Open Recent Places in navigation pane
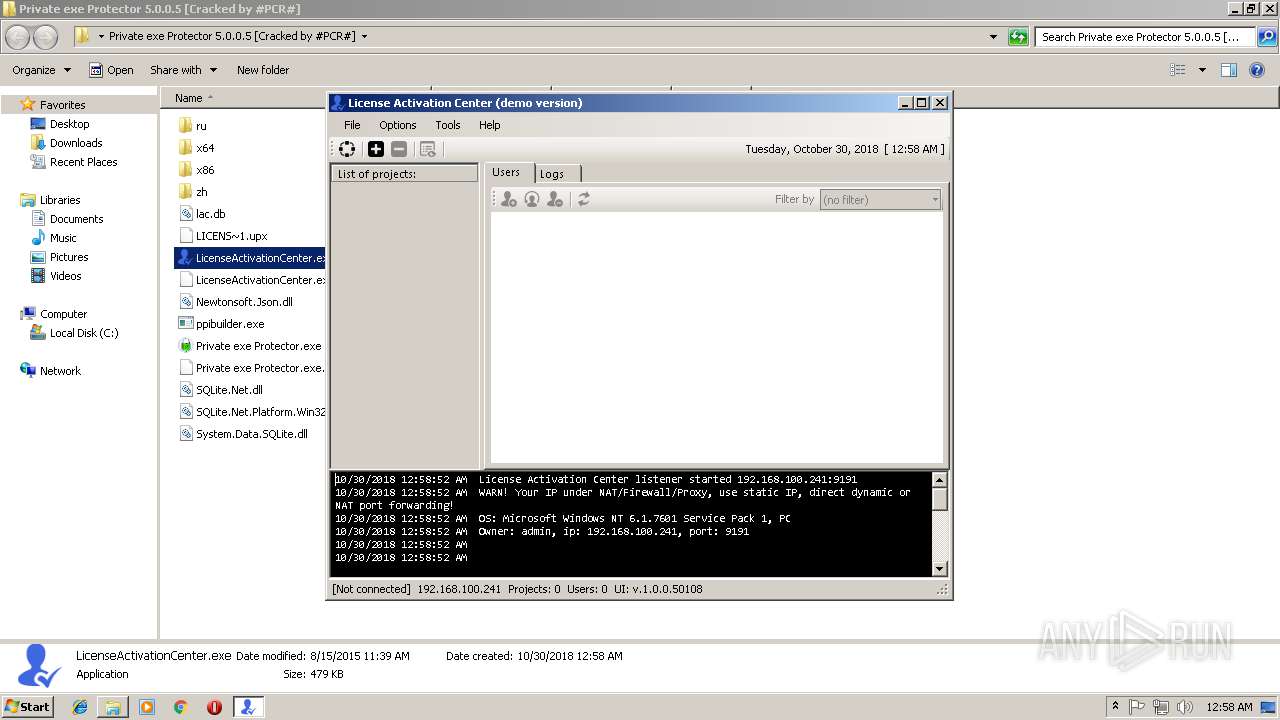 (74, 162)
